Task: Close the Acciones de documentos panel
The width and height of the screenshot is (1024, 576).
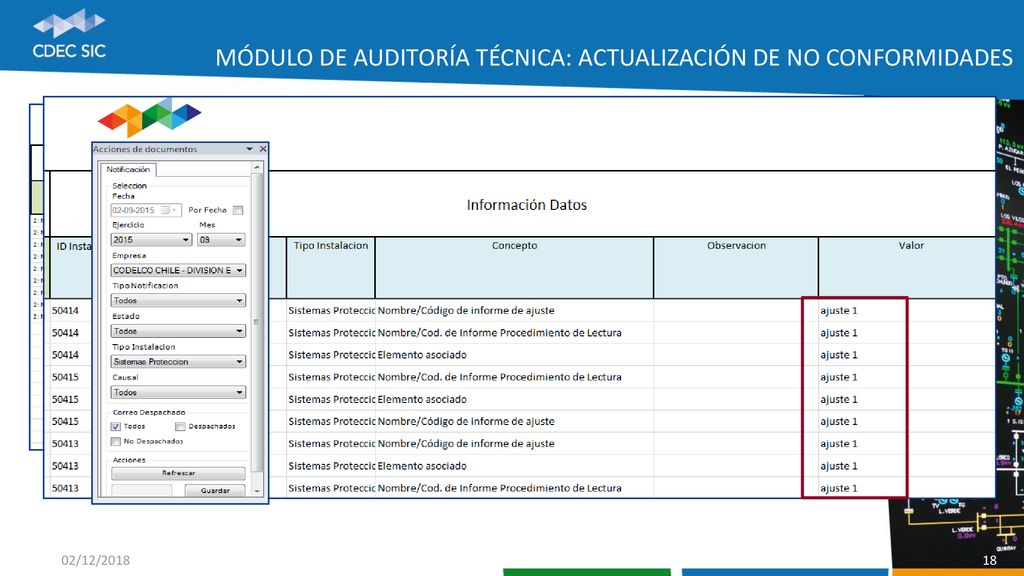Action: pyautogui.click(x=263, y=149)
